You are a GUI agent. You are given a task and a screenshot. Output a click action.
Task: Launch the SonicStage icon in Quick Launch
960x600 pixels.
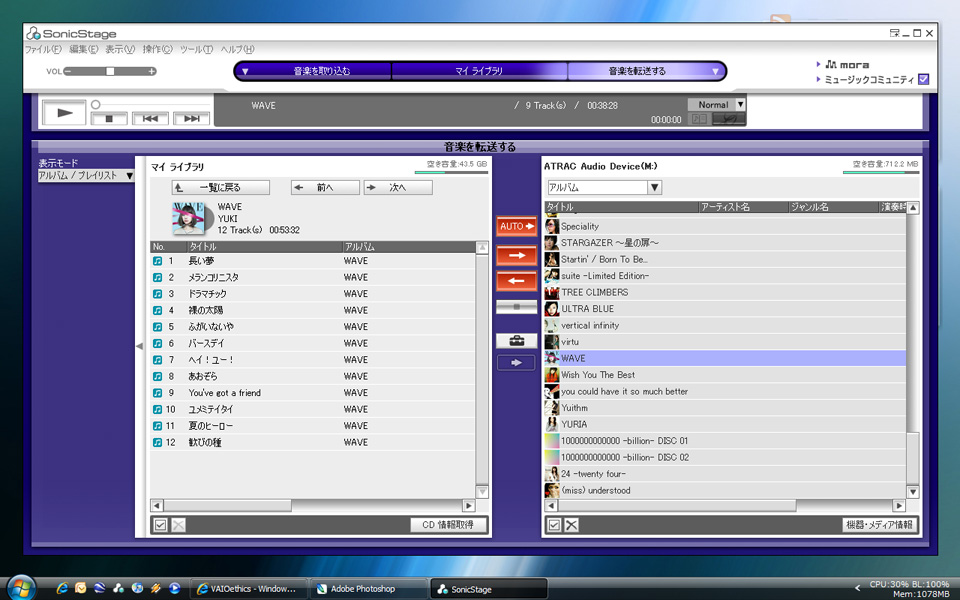[118, 588]
